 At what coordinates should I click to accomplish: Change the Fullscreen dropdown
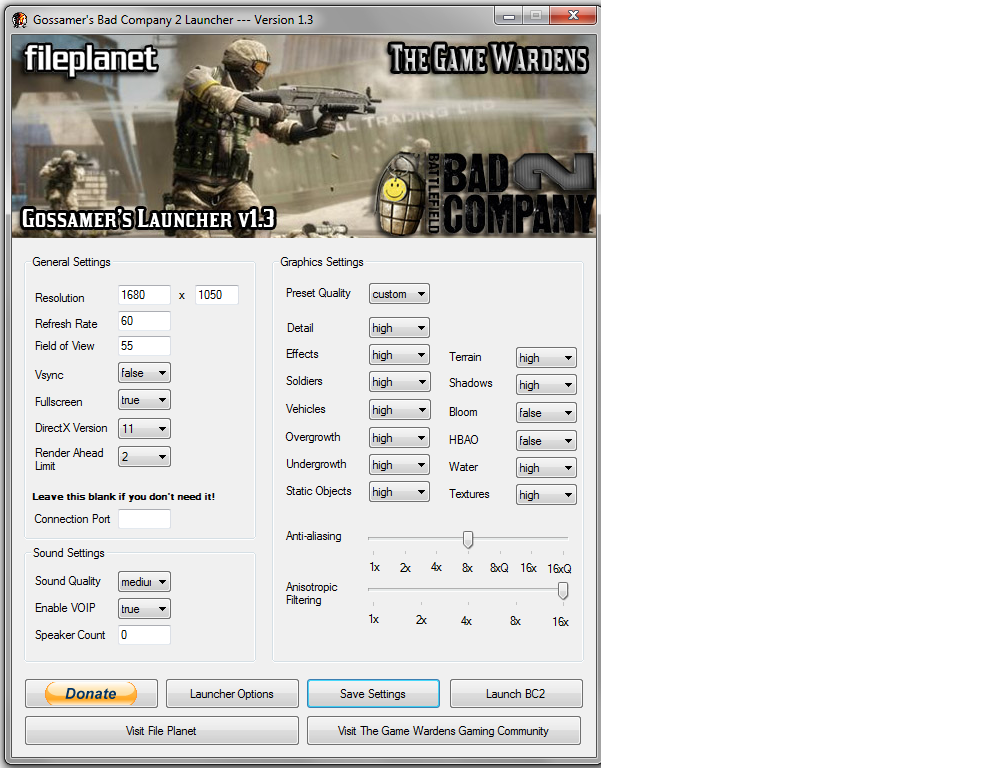pos(144,400)
